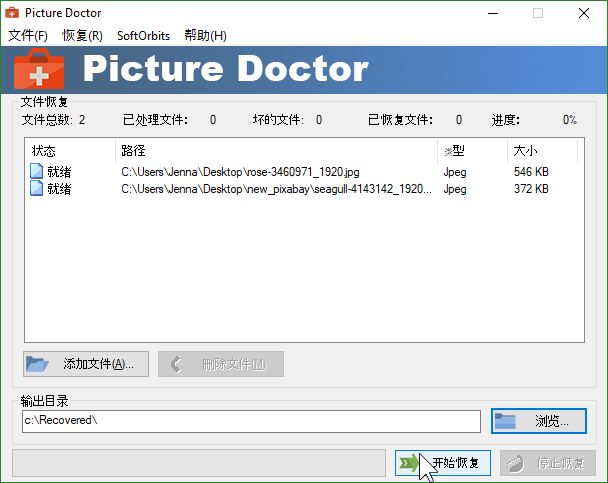Sort files by 大小 column header
This screenshot has height=483, width=608.
(x=540, y=151)
